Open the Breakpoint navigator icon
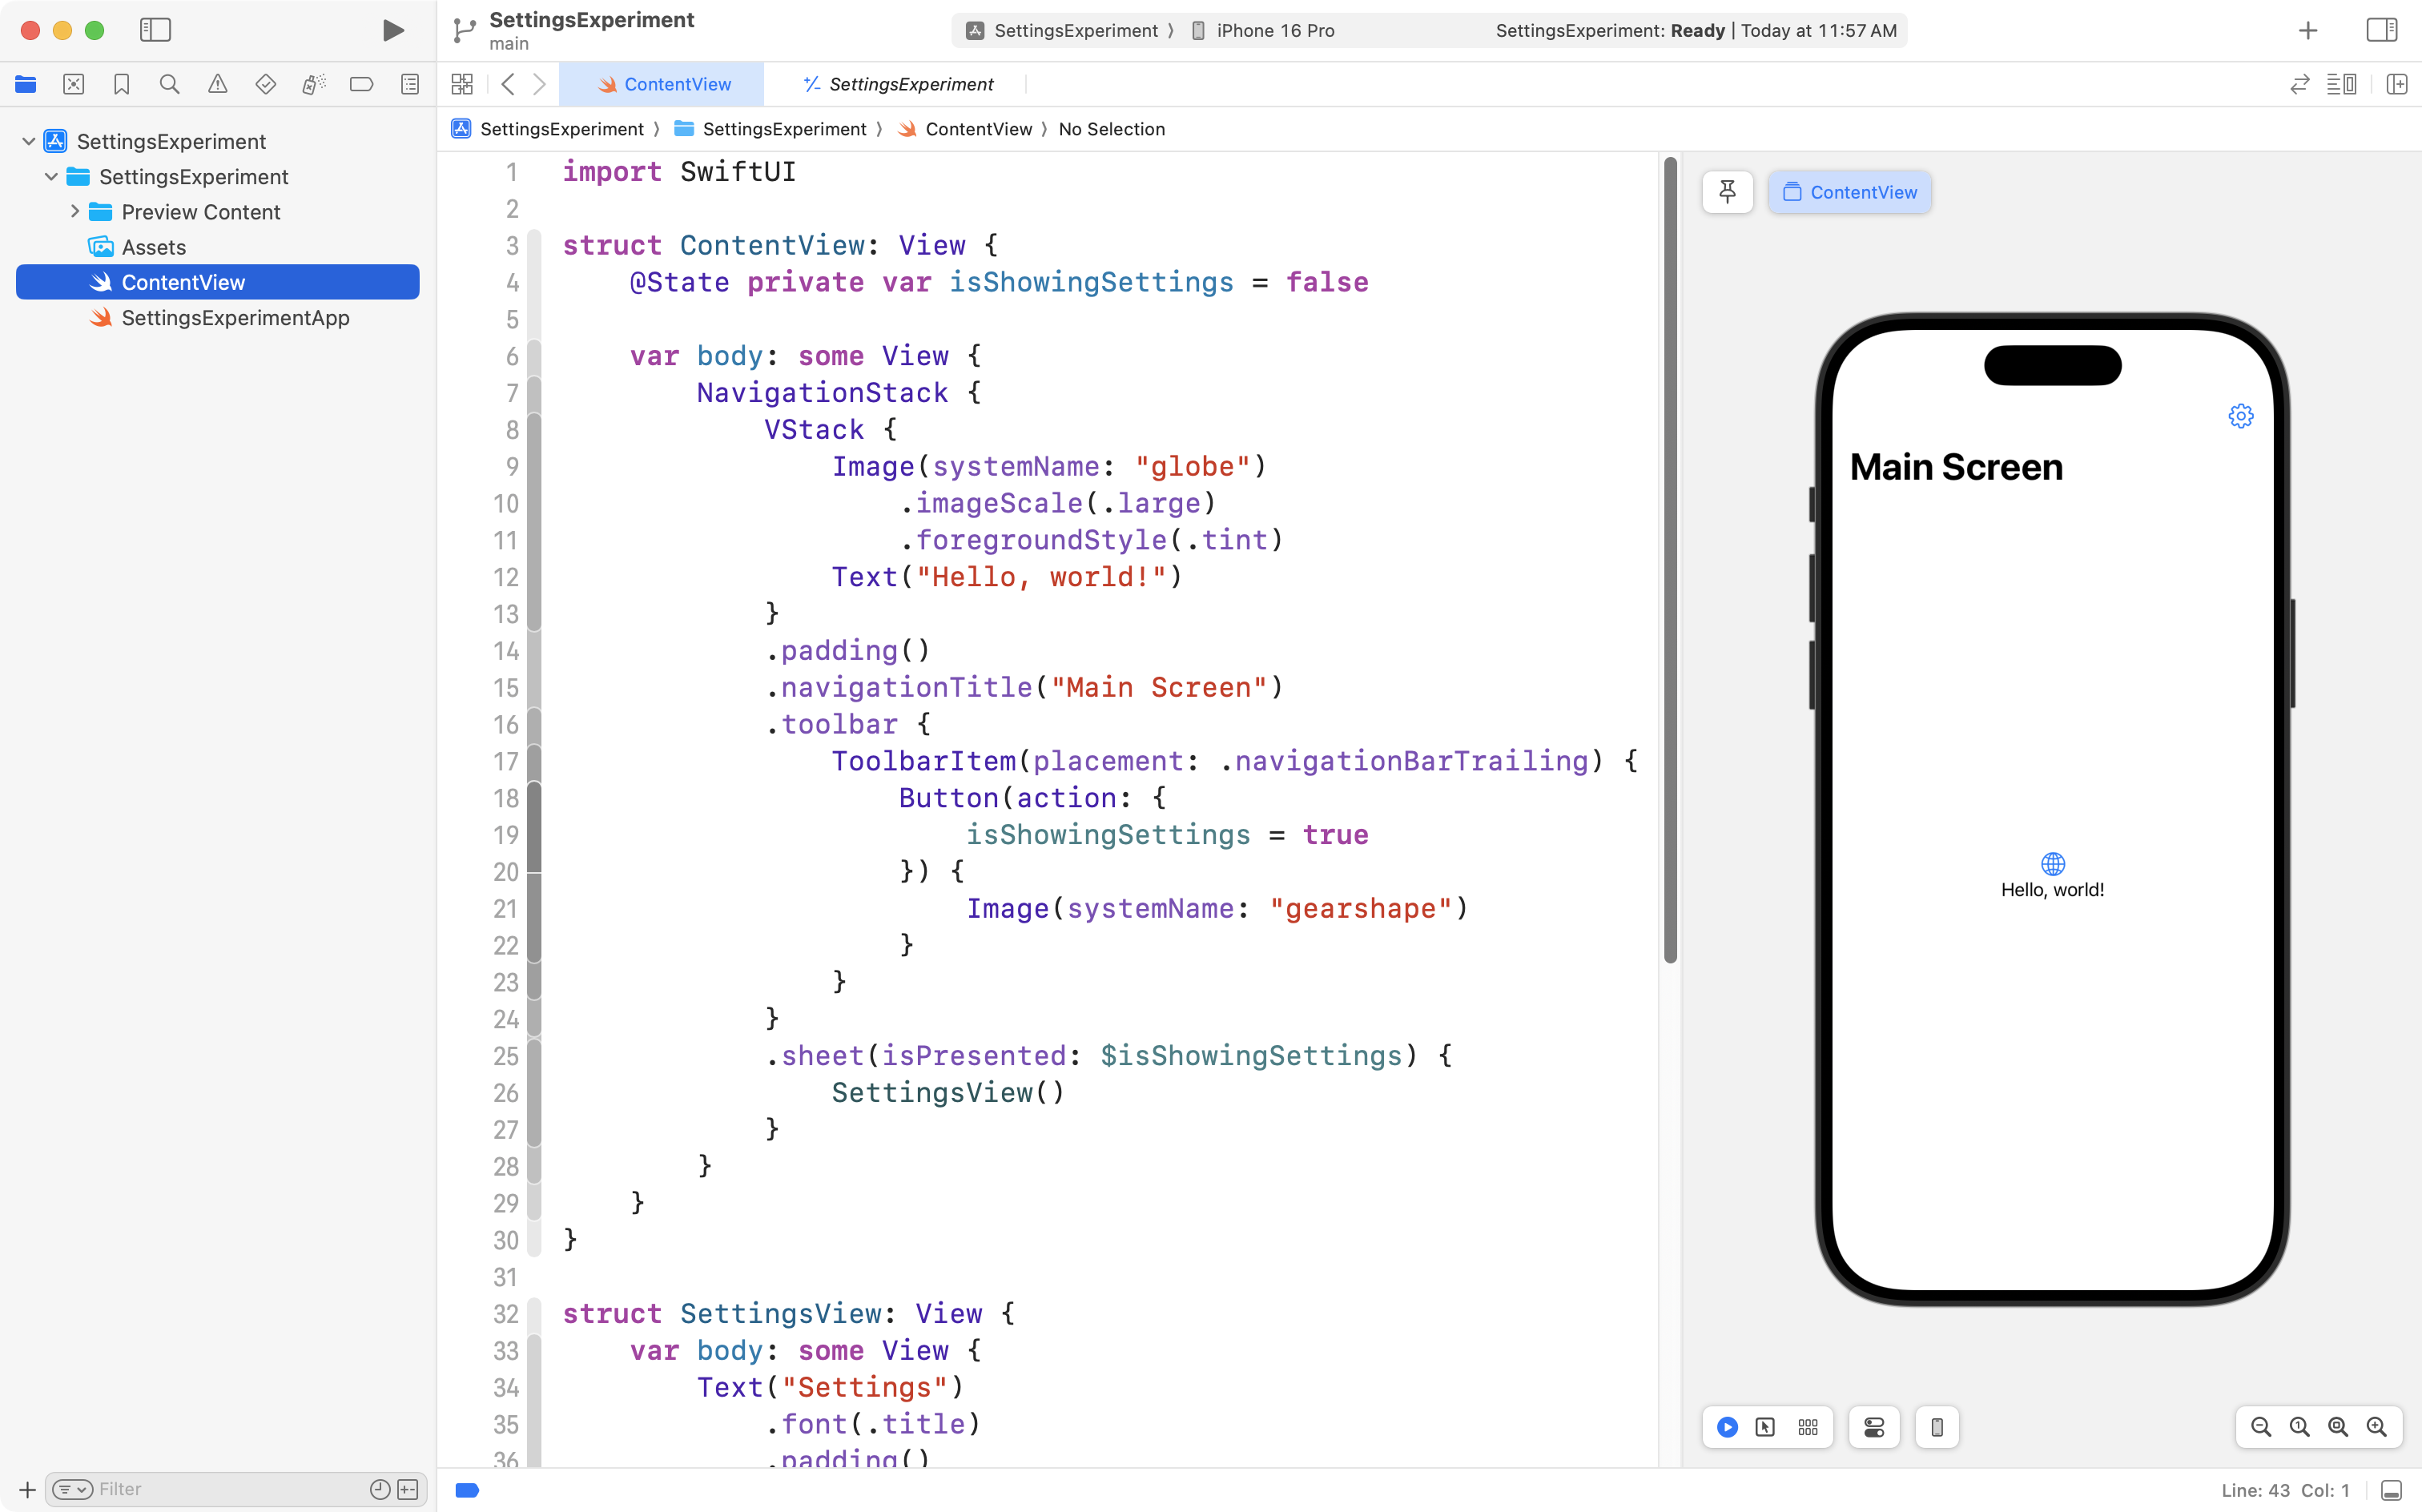The image size is (2422, 1512). [361, 84]
